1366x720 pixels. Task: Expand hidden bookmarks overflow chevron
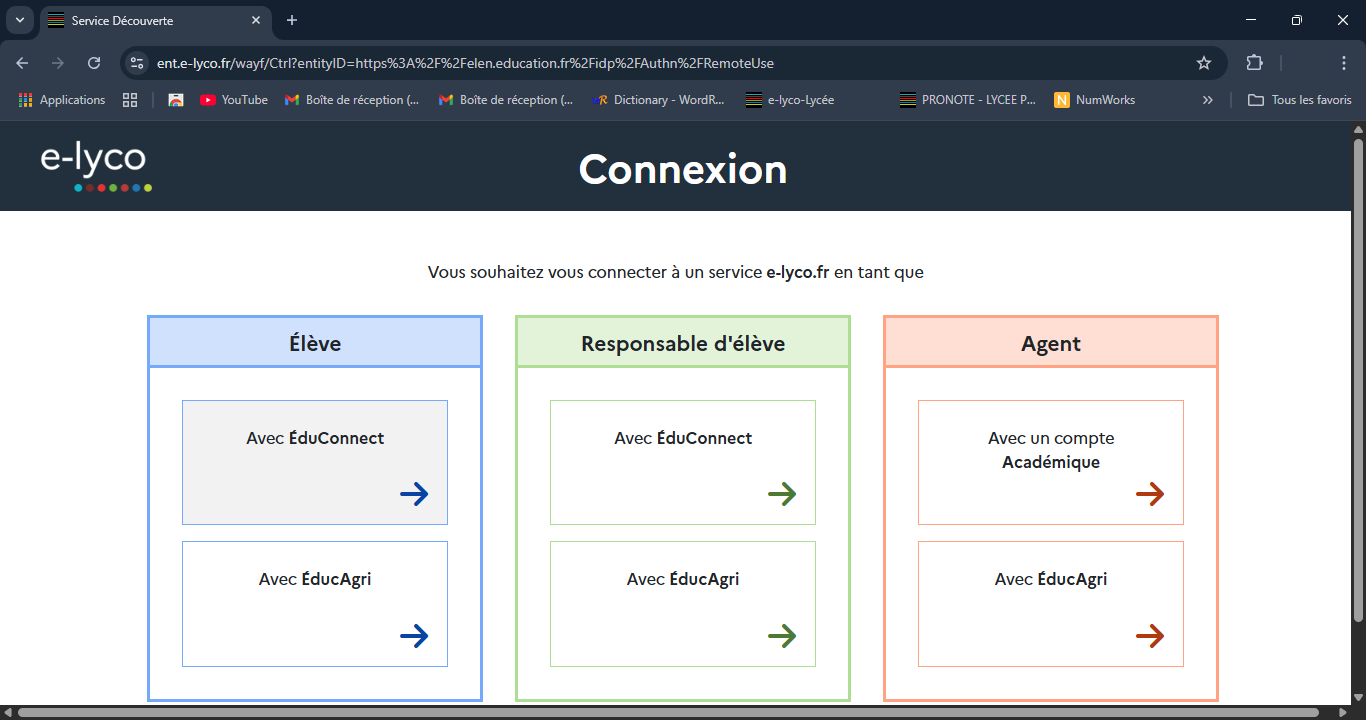click(x=1208, y=100)
